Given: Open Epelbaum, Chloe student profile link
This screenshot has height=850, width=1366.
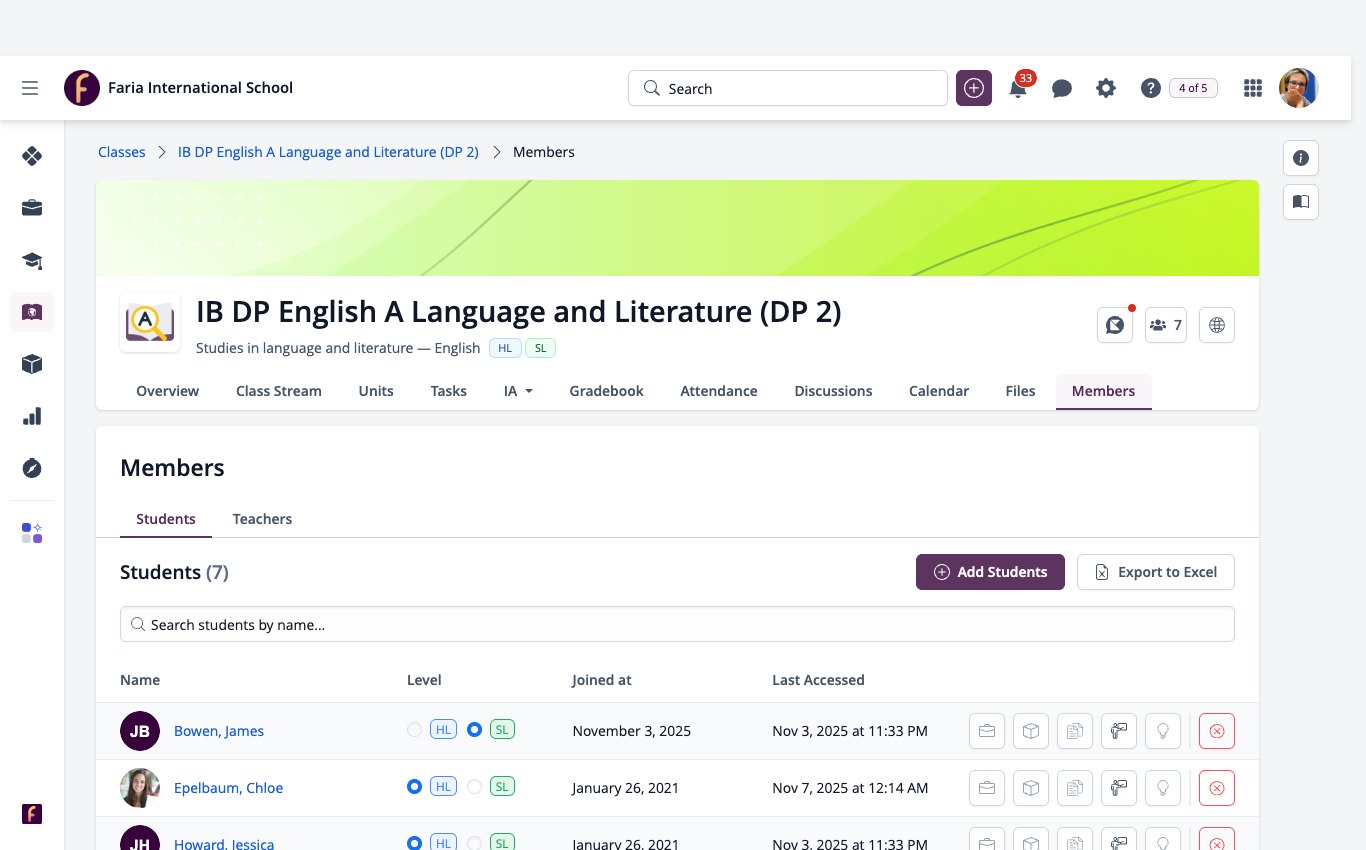Looking at the screenshot, I should pos(228,788).
